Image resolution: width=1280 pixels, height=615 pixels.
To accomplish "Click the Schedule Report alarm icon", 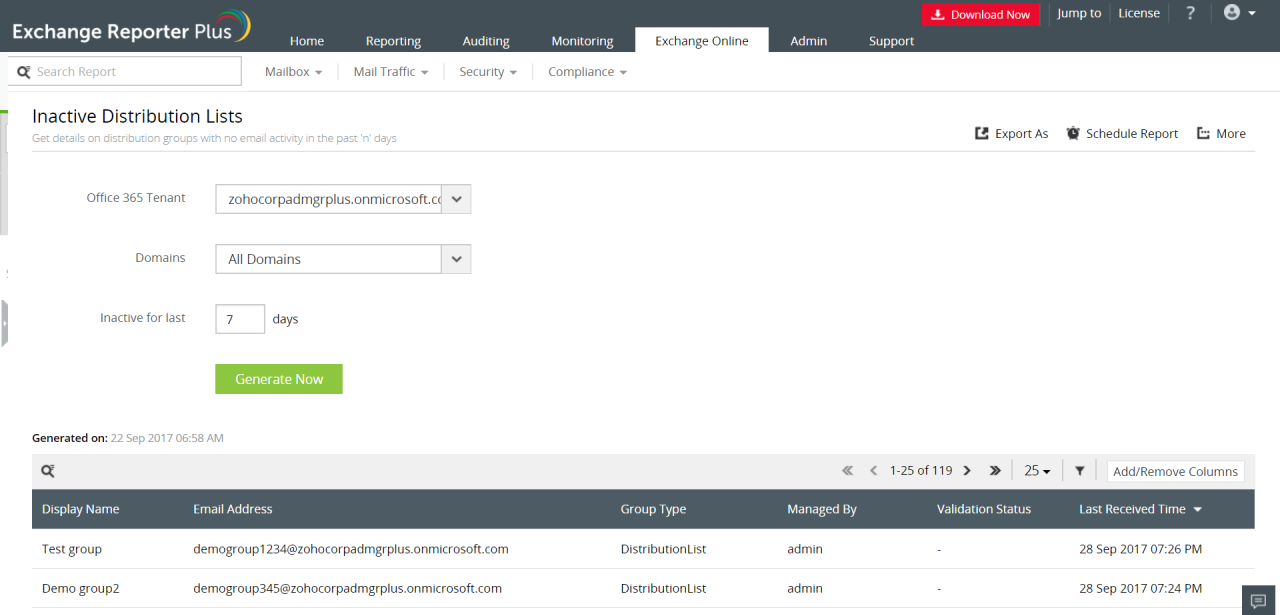I will pyautogui.click(x=1073, y=133).
